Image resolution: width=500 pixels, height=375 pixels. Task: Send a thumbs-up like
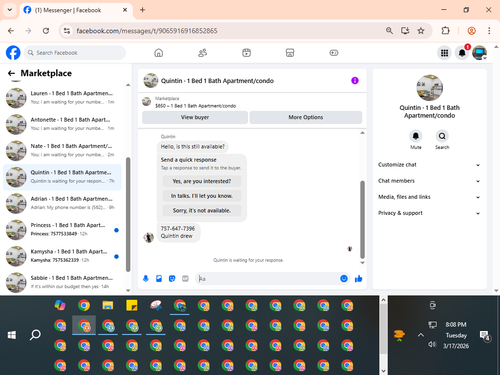tap(358, 279)
